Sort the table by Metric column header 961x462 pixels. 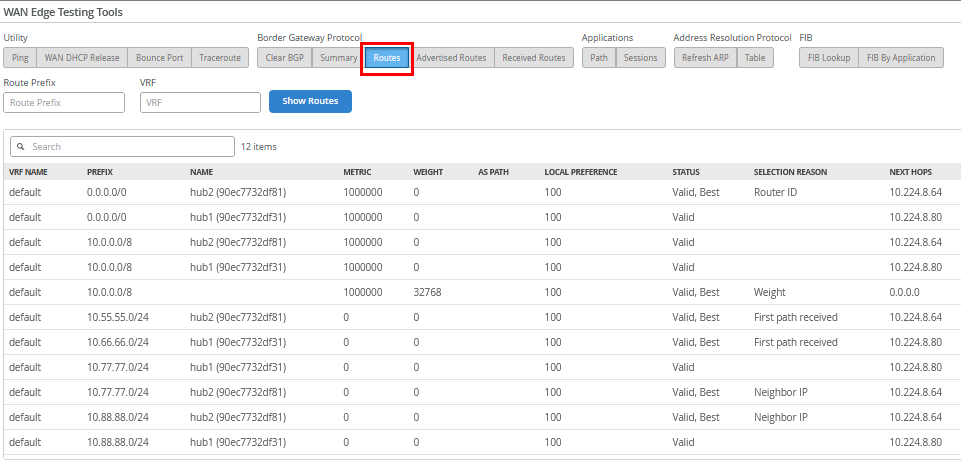coord(357,172)
